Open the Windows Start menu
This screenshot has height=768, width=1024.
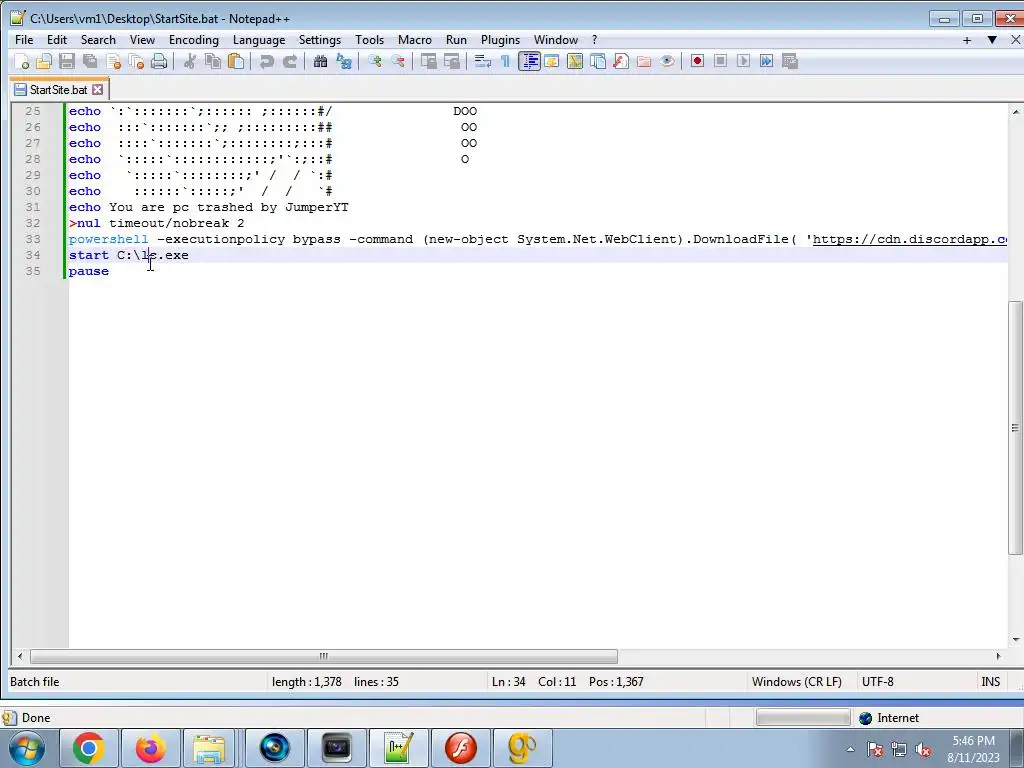(x=27, y=748)
